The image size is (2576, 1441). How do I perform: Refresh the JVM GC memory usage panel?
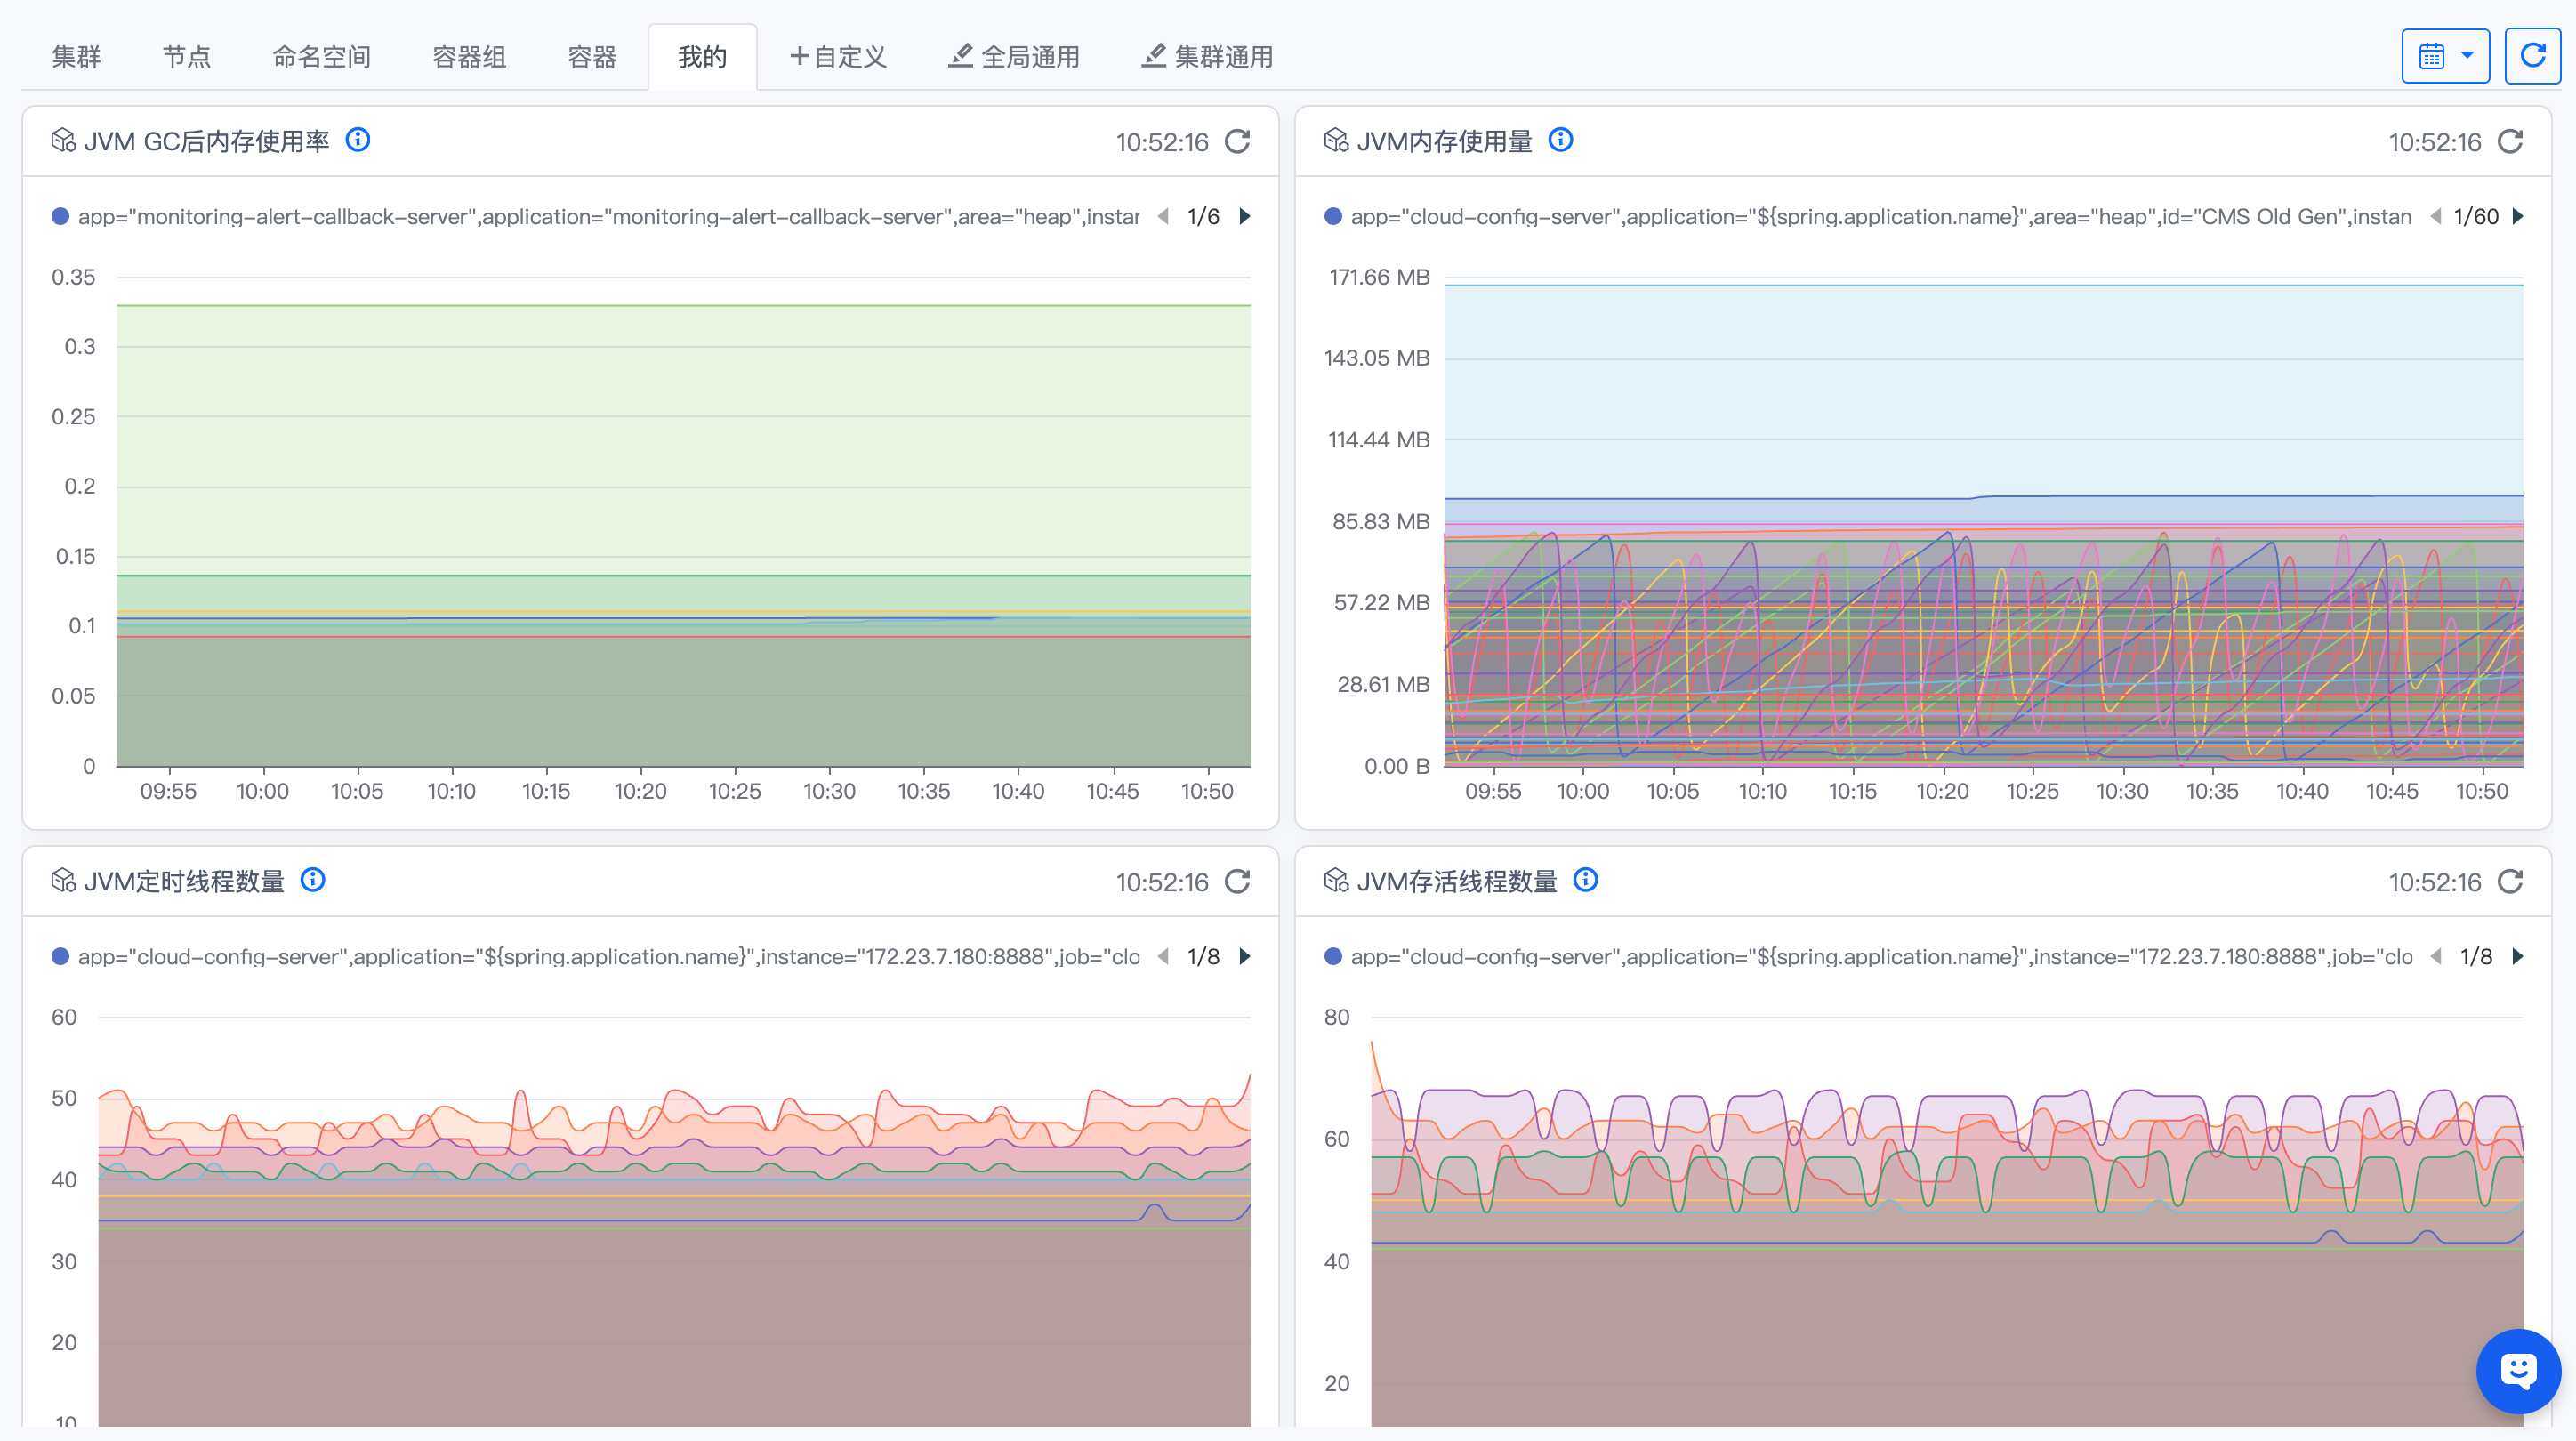(1237, 142)
